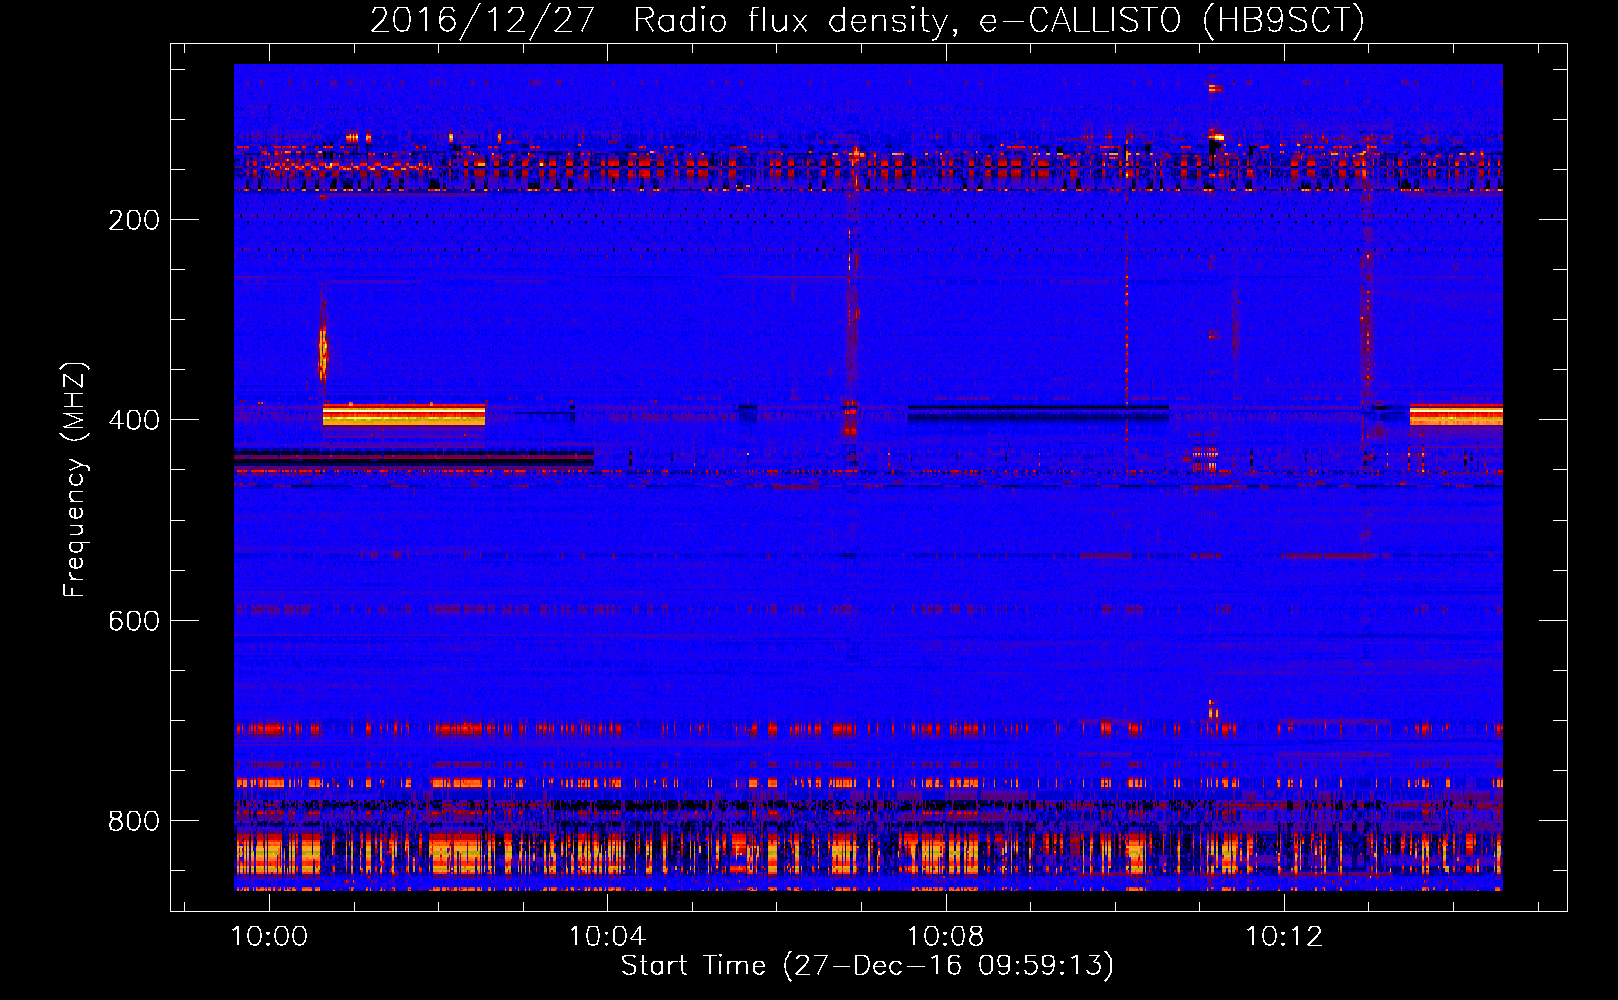Click the 10:12 time tick label
The width and height of the screenshot is (1618, 1000).
pos(1283,937)
